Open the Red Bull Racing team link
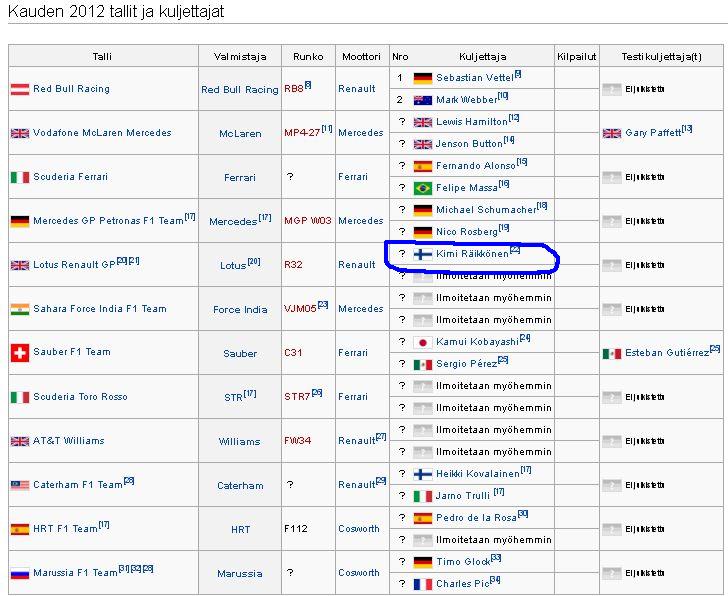 pyautogui.click(x=72, y=89)
